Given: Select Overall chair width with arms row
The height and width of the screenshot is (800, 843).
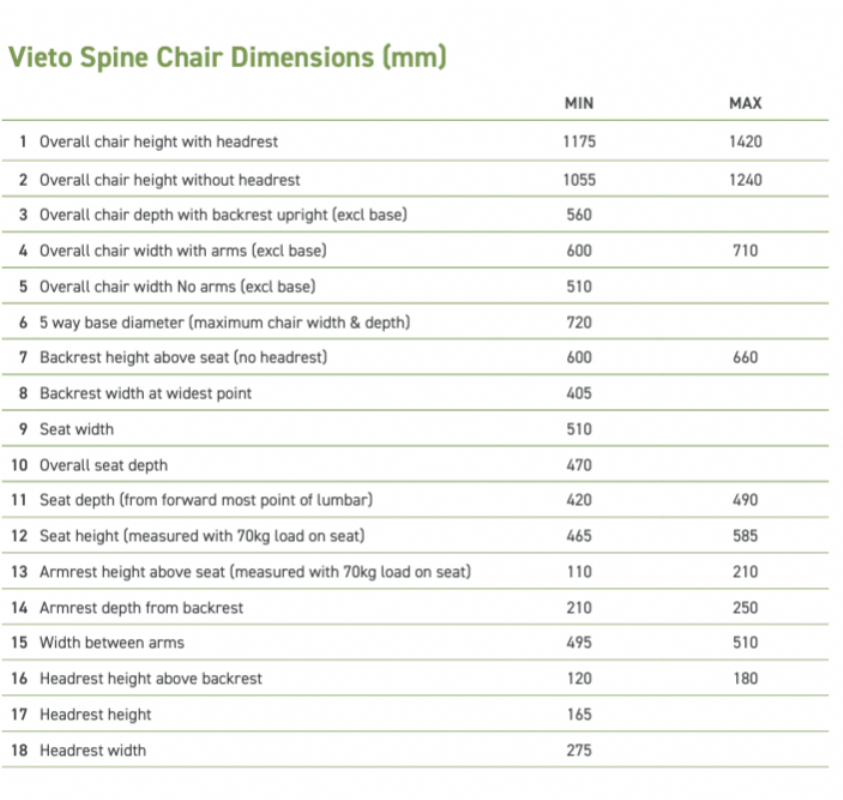Looking at the screenshot, I should tap(415, 251).
